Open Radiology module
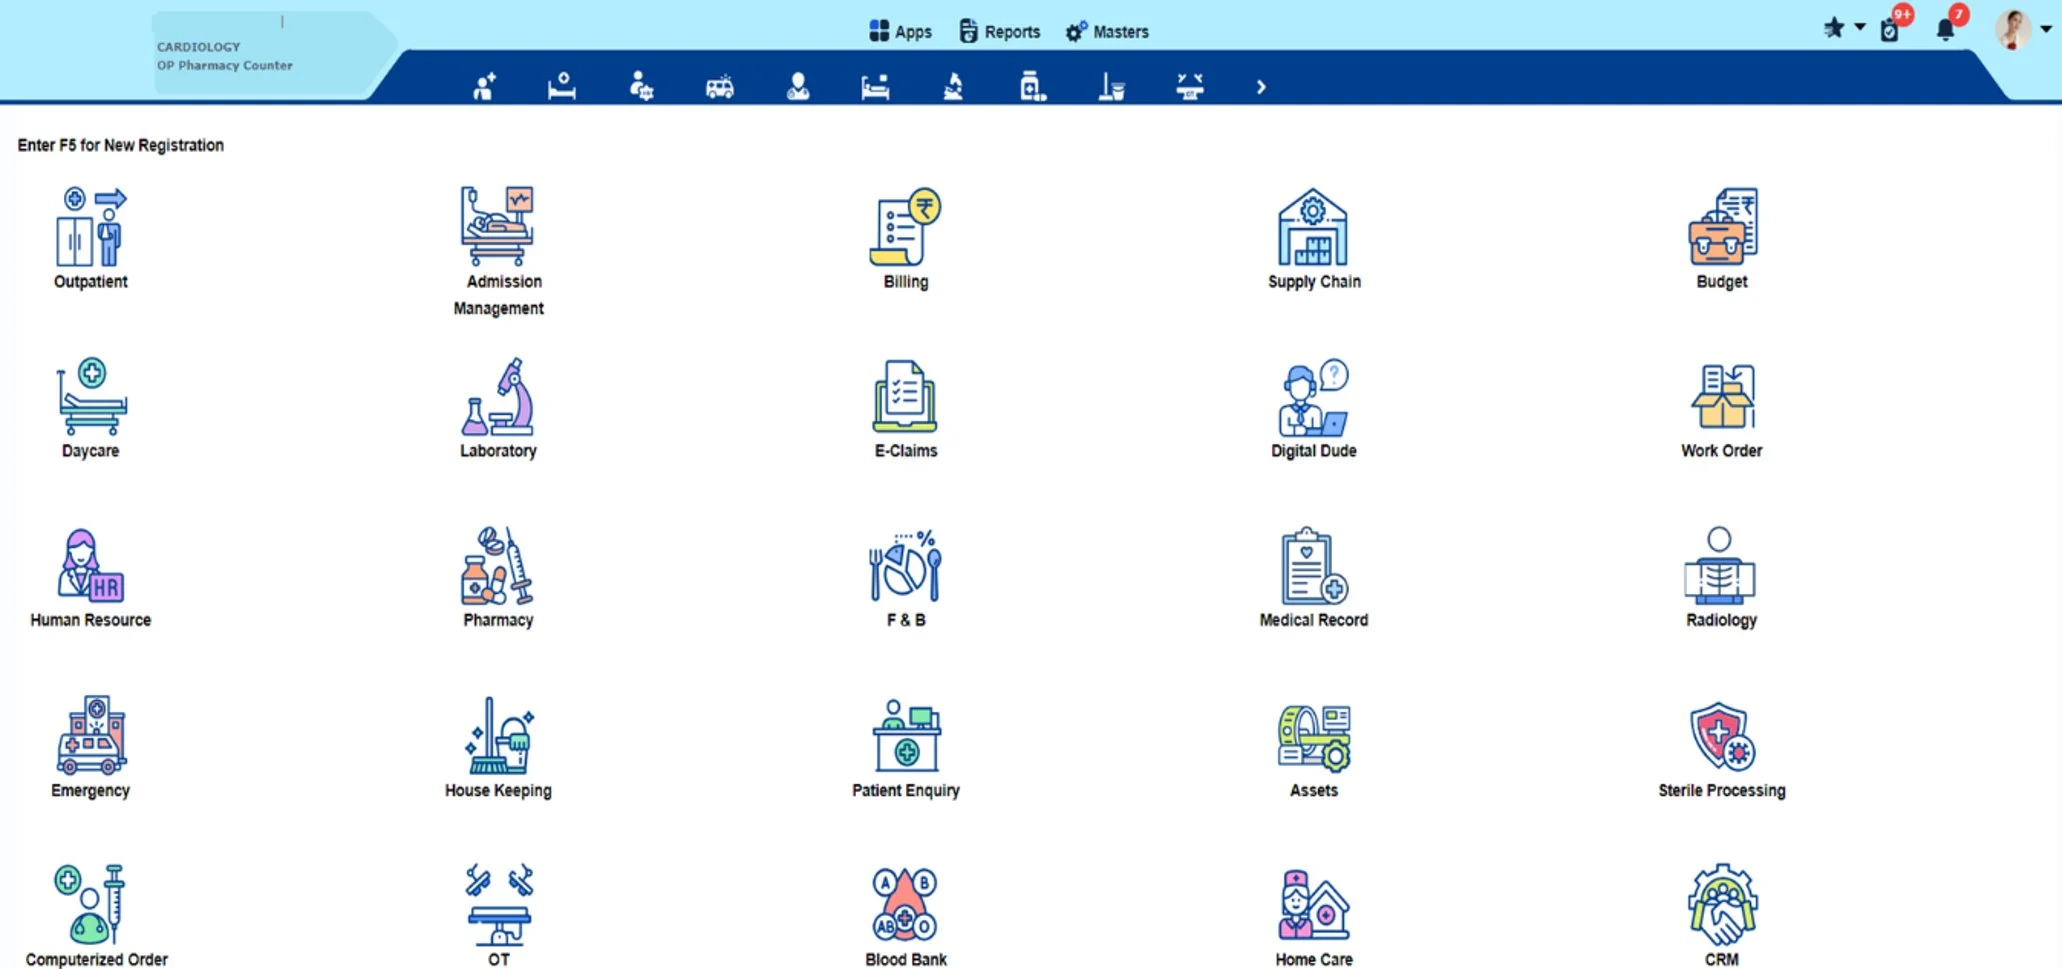This screenshot has width=2062, height=969. pyautogui.click(x=1722, y=577)
